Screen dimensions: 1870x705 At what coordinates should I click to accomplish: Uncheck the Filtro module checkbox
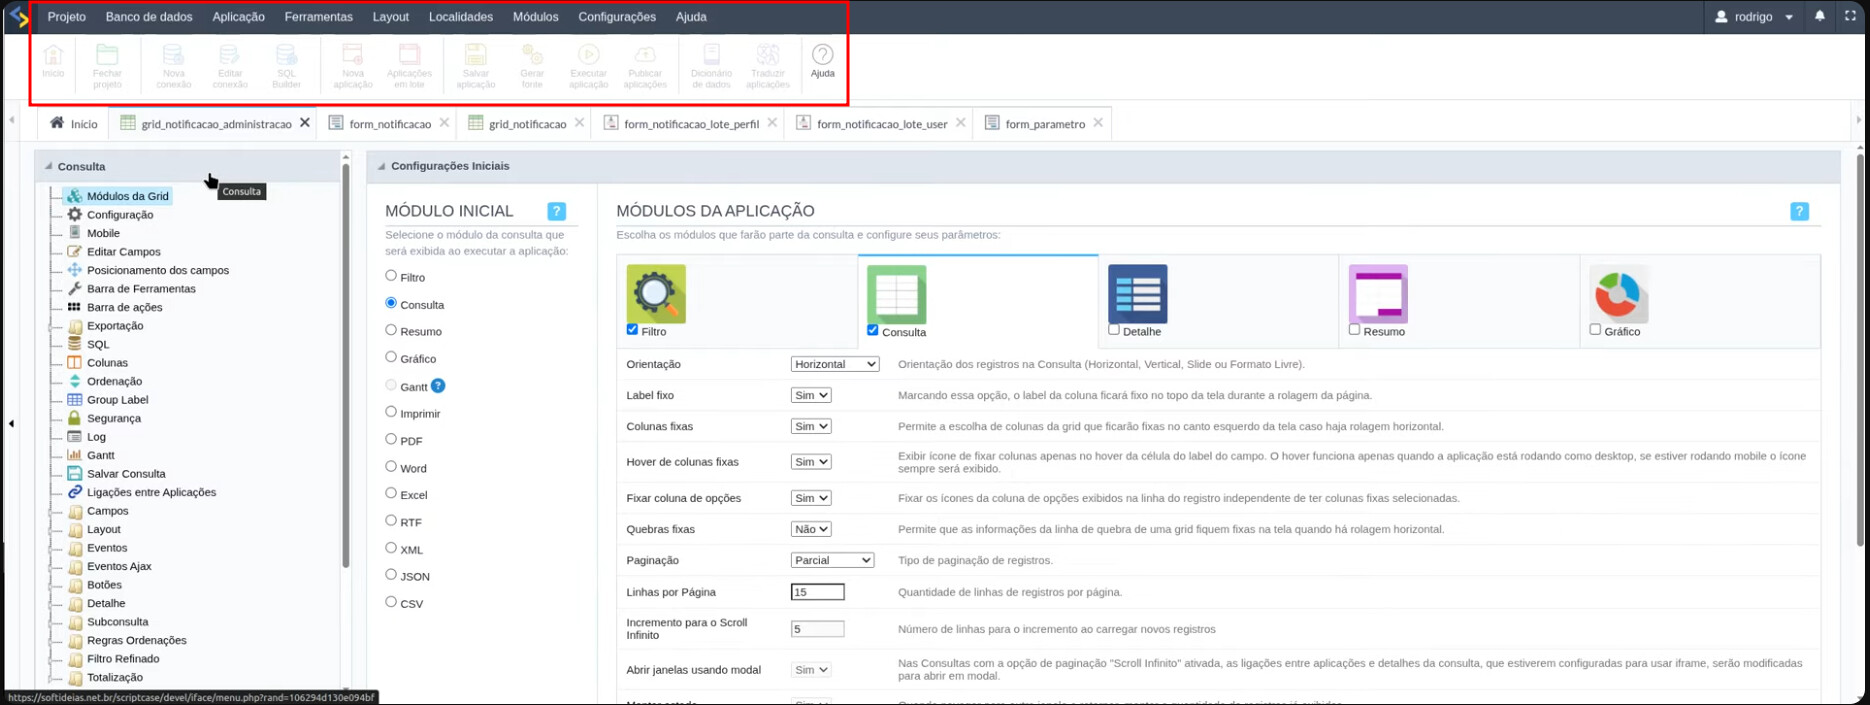[x=632, y=330]
